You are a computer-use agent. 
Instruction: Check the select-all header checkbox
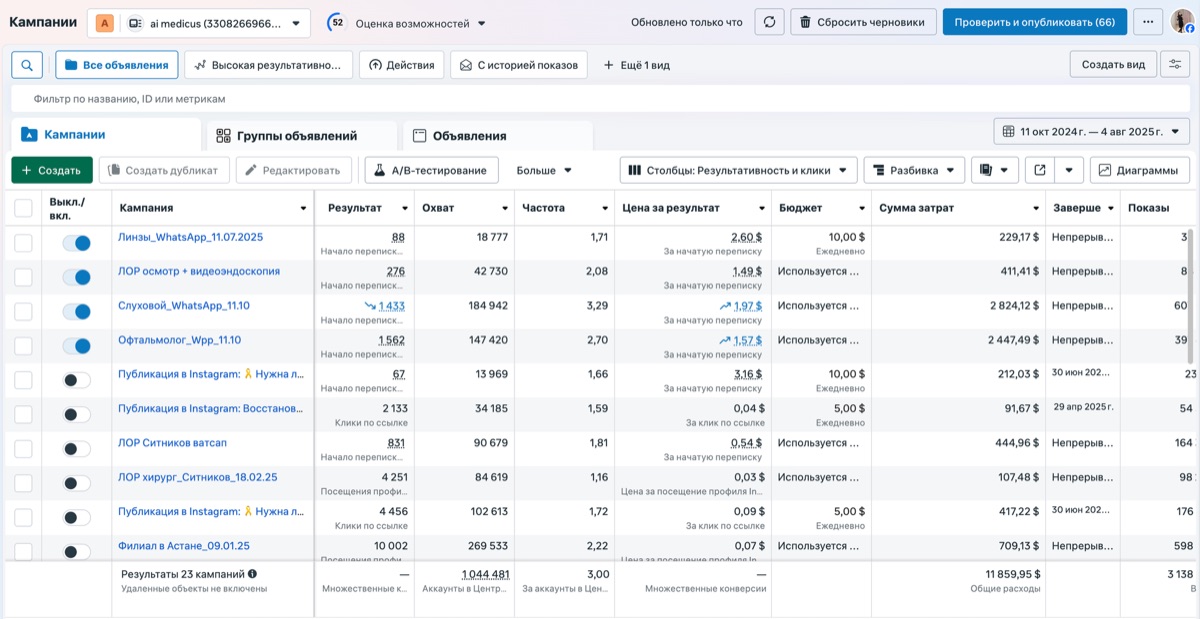point(23,208)
